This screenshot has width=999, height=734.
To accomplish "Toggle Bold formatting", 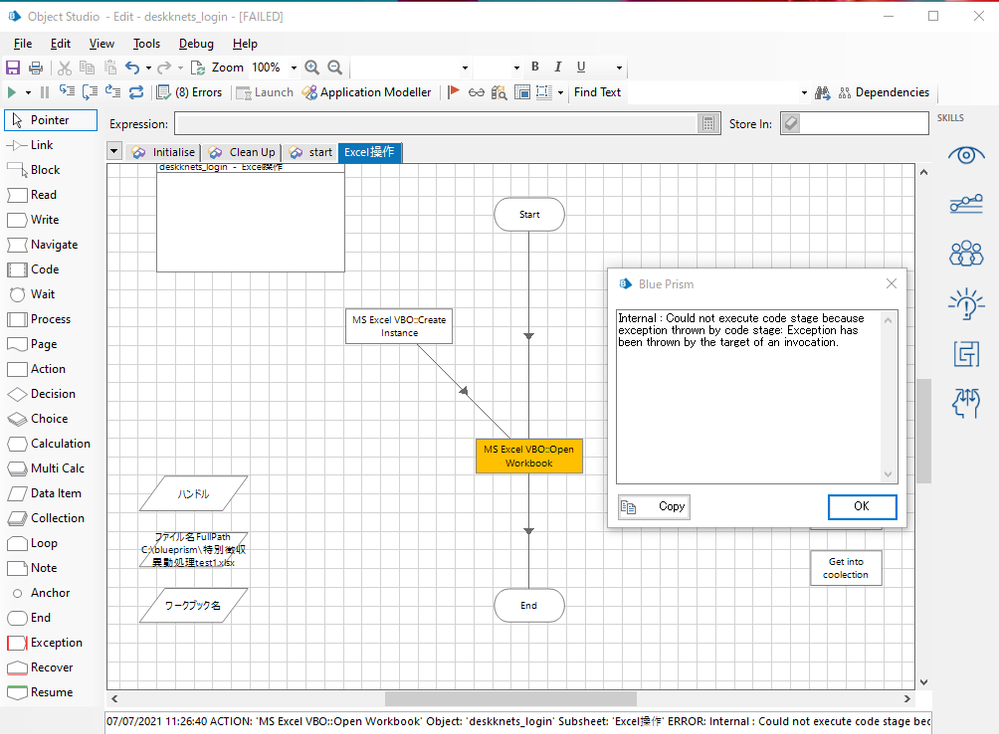I will point(535,67).
